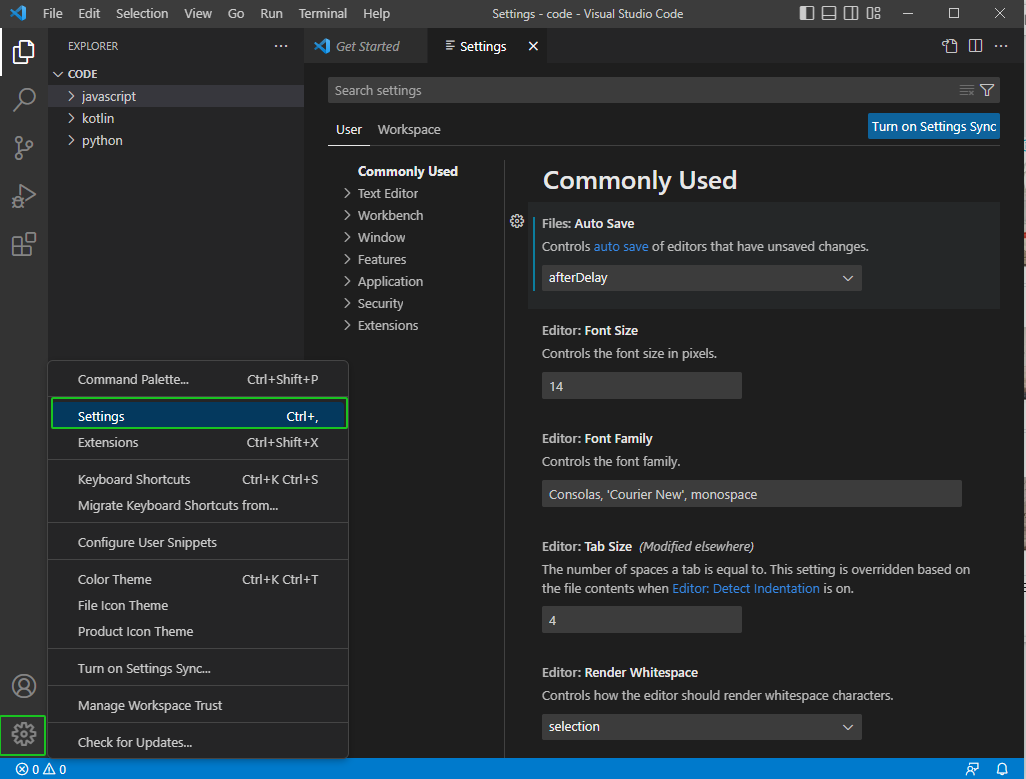Open the Auto Save afterDelay dropdown
The image size is (1026, 779).
(x=701, y=278)
